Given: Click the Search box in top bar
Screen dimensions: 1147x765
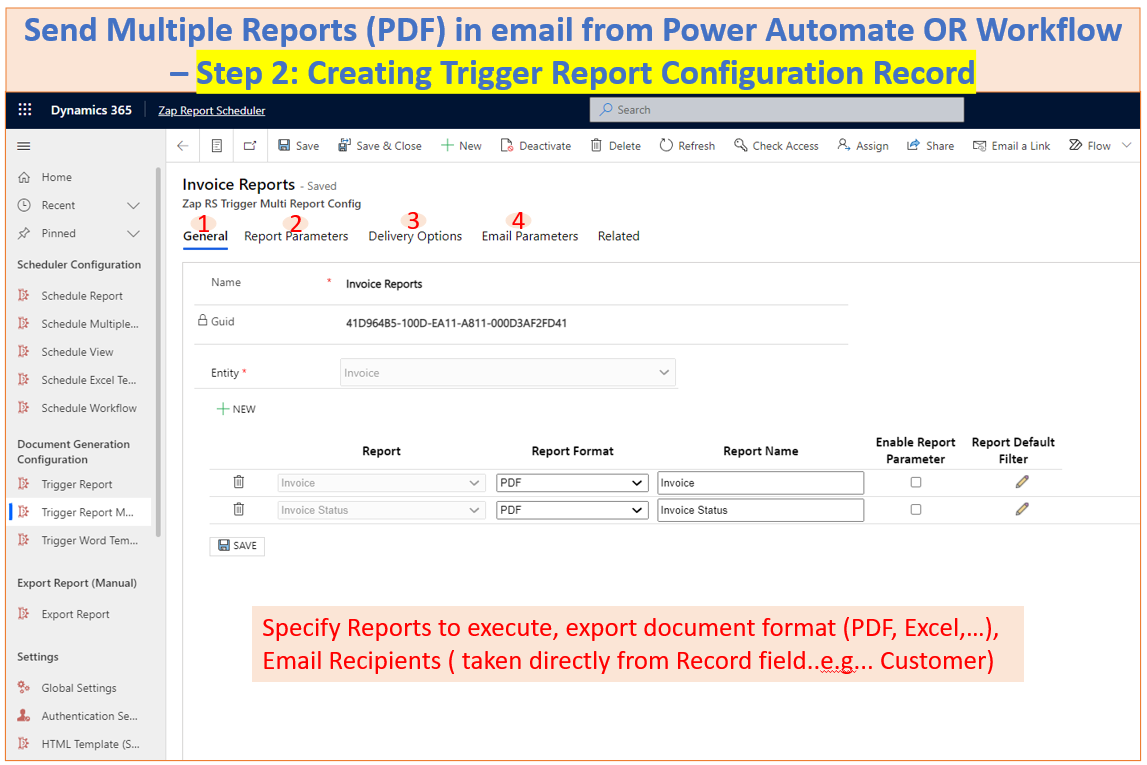Looking at the screenshot, I should [776, 110].
